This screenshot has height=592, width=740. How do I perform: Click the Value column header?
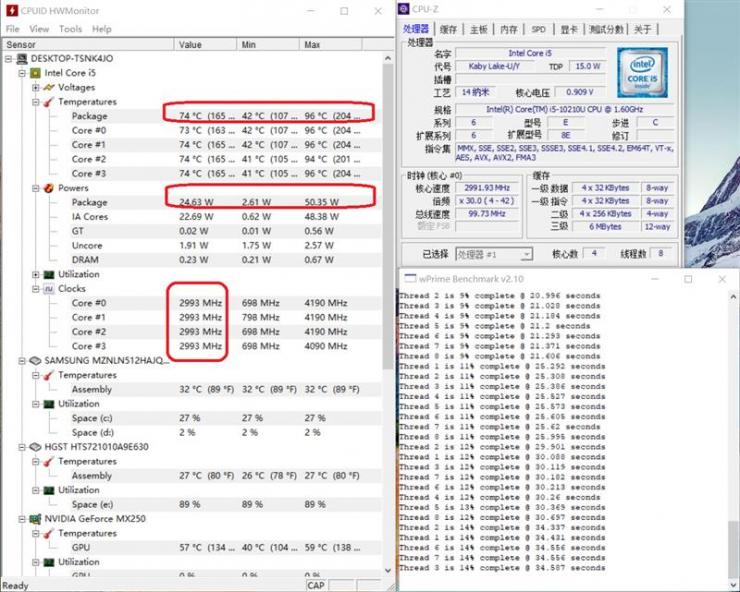coord(205,44)
